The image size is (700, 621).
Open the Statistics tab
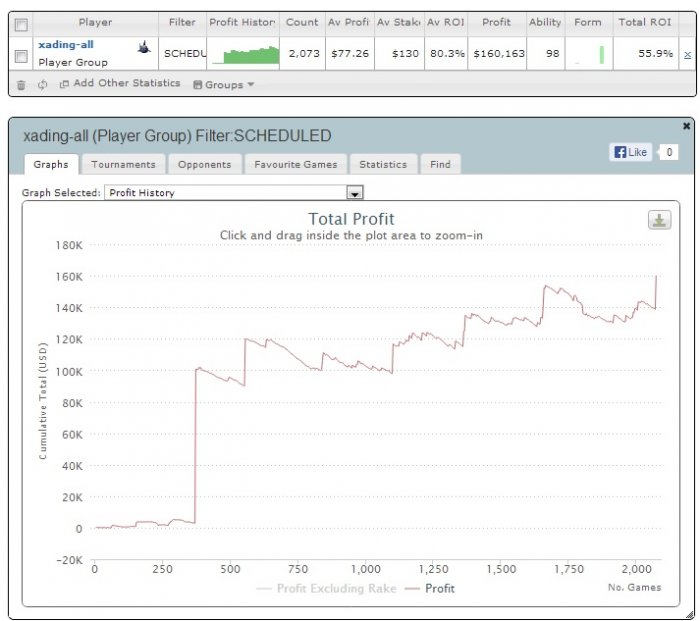[x=383, y=164]
